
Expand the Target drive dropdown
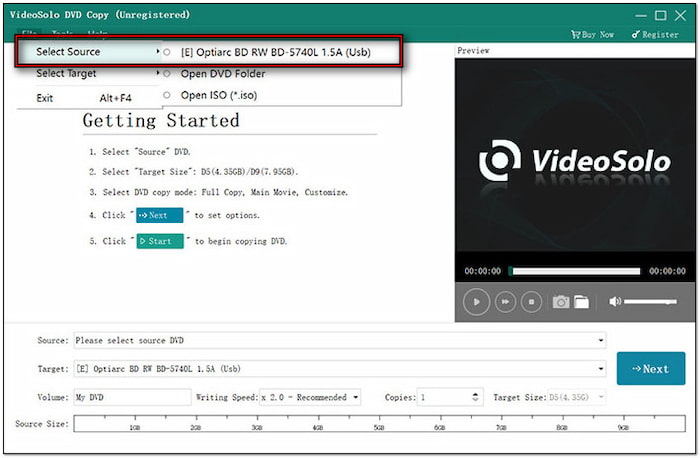pos(600,368)
